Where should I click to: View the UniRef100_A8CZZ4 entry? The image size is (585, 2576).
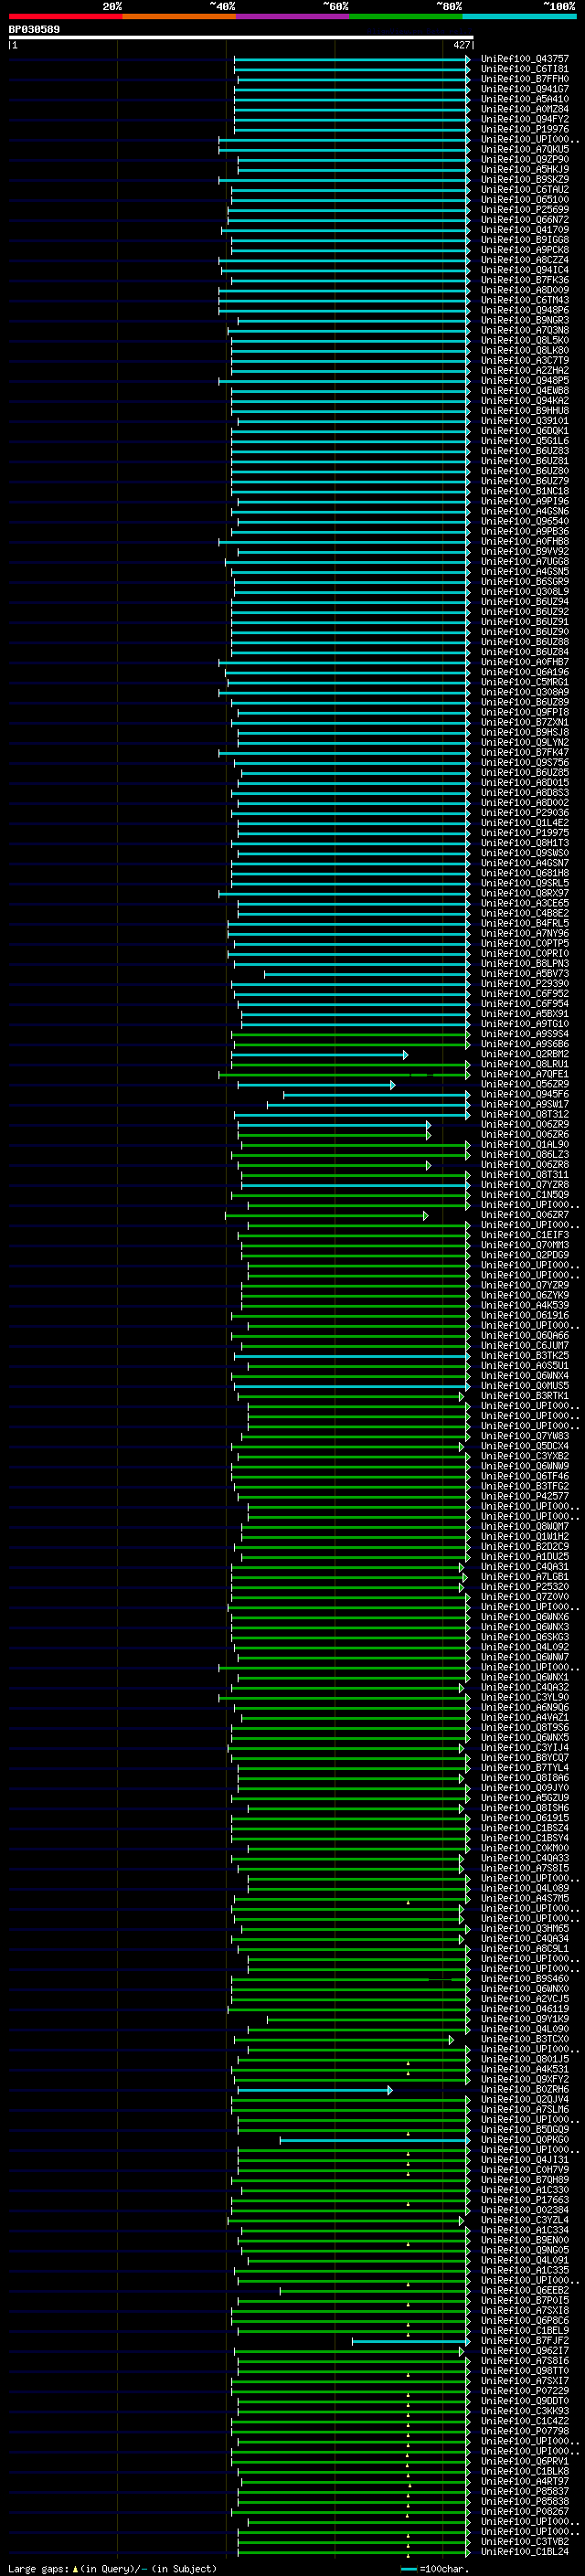(524, 260)
